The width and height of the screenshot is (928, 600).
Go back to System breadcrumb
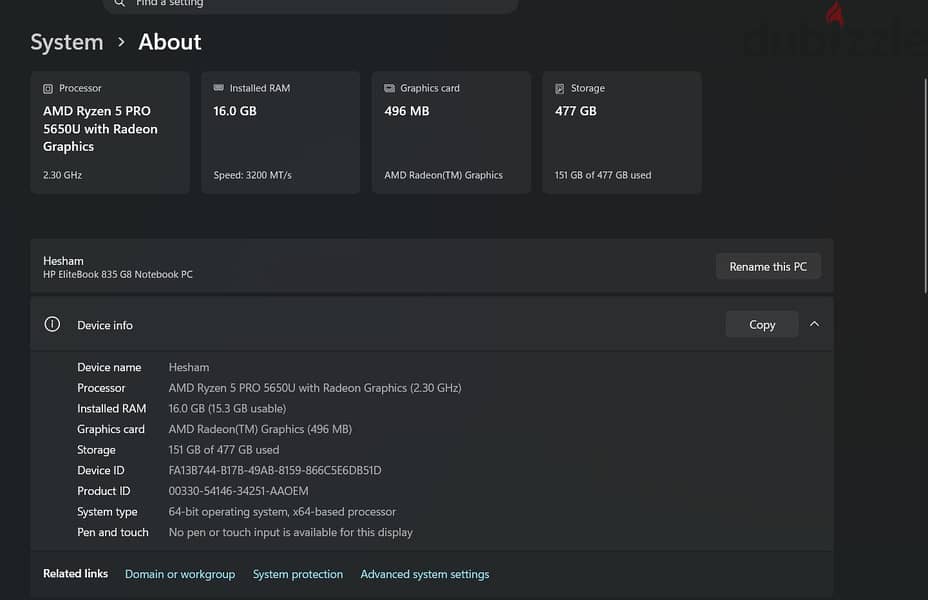[x=67, y=42]
